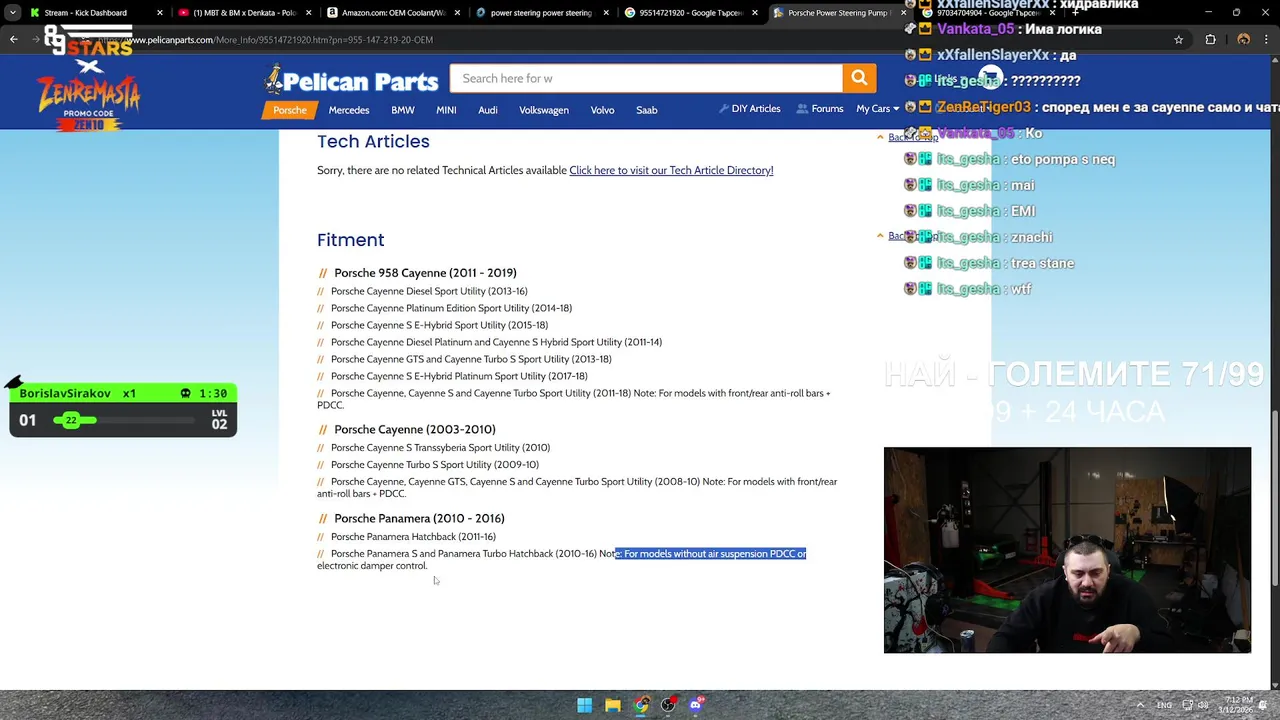The image size is (1280, 720).
Task: Close the MBT & BM x Denkata tab
Action: (x=307, y=13)
